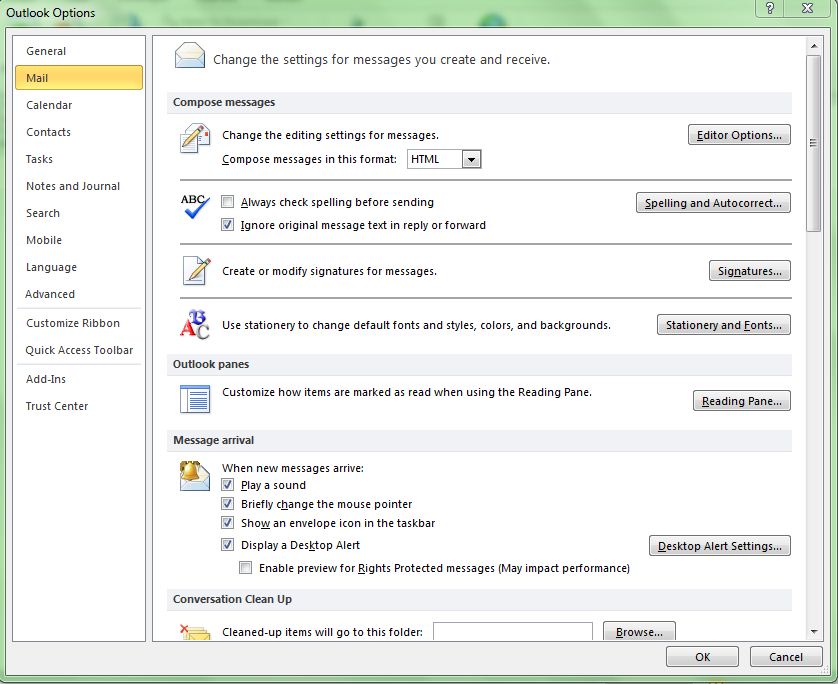Click the Reading Pane layout icon
This screenshot has width=838, height=684.
(x=195, y=399)
